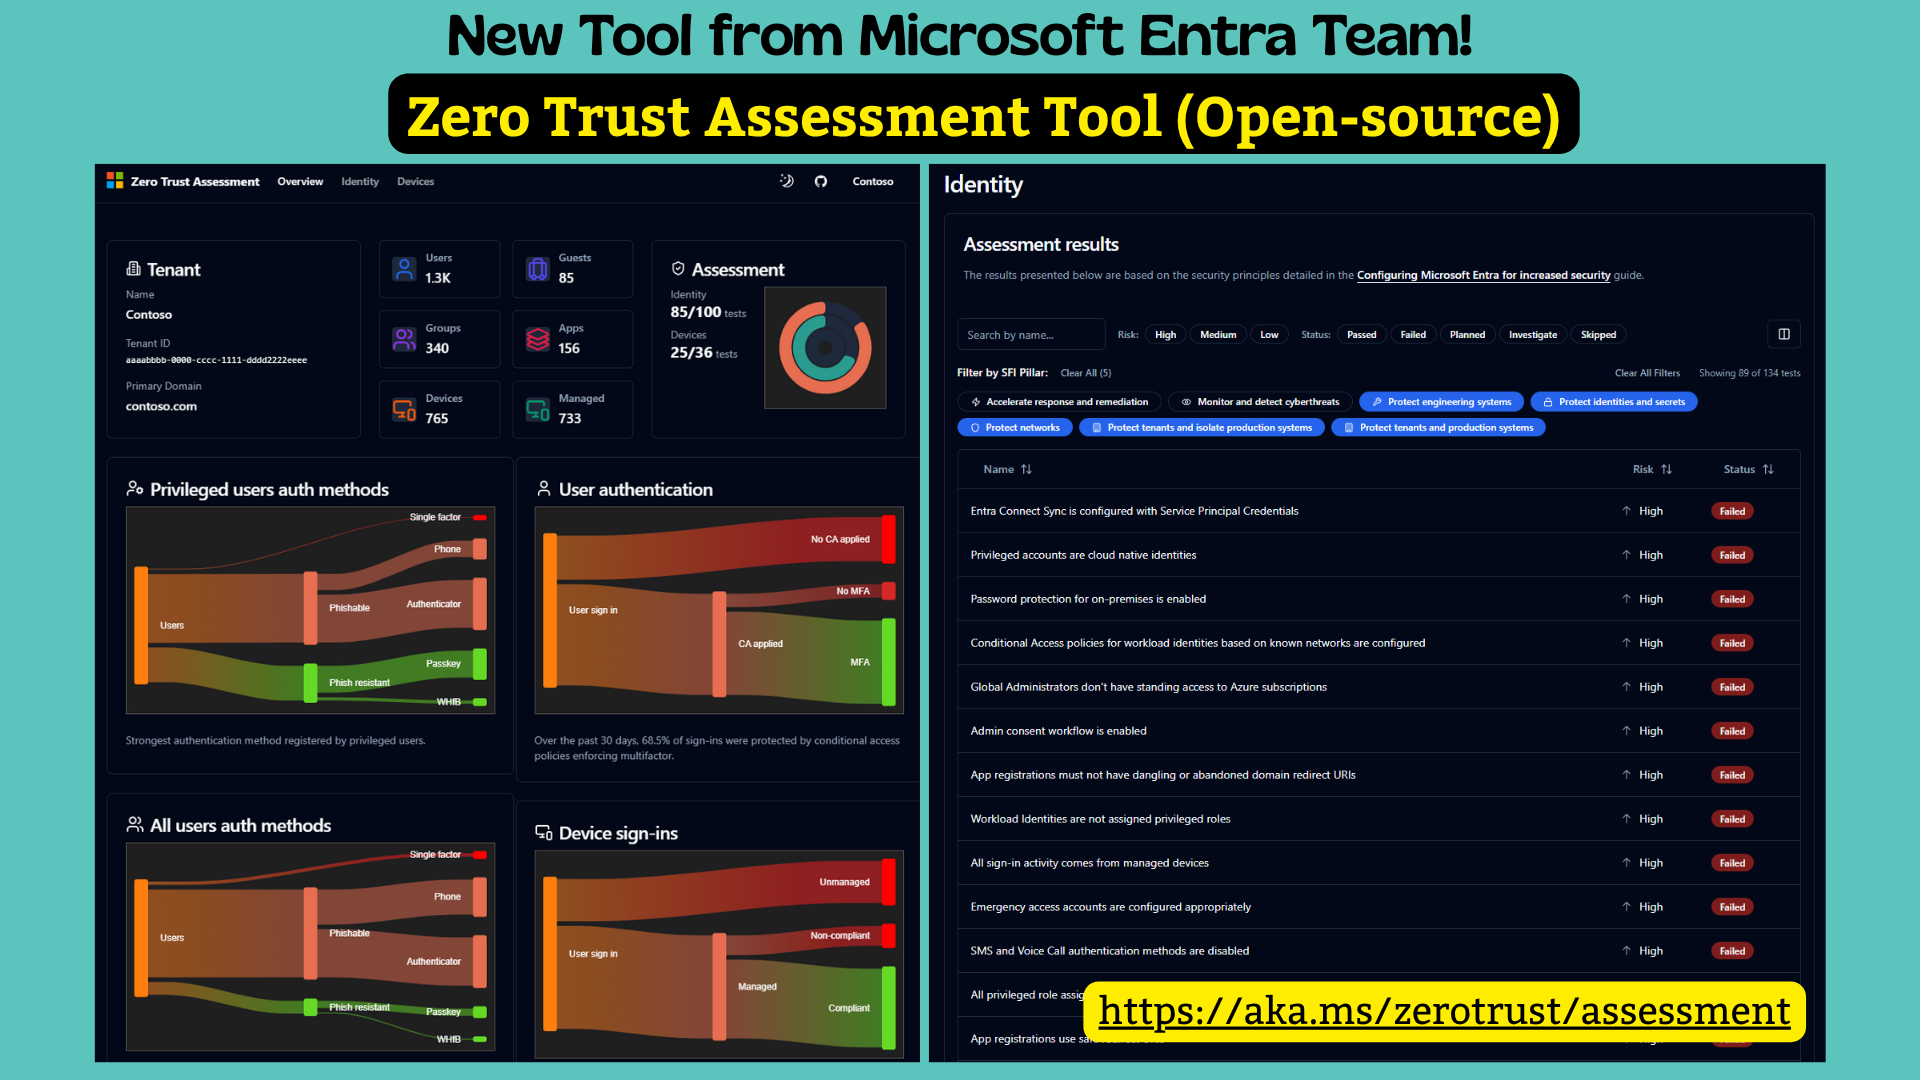Open the Overview tab
This screenshot has width=1920, height=1080.
(300, 182)
